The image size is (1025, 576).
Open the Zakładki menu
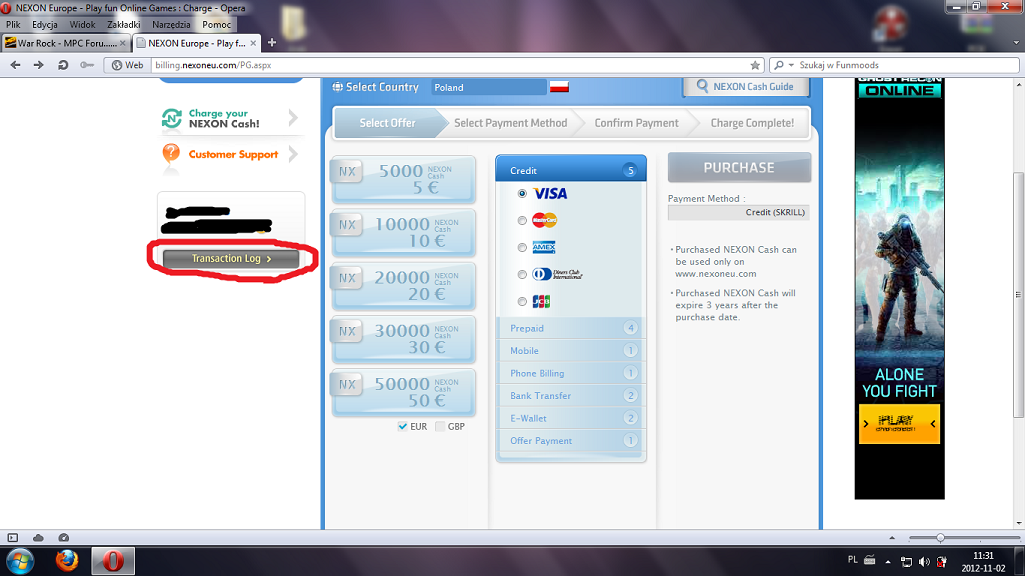coord(124,25)
